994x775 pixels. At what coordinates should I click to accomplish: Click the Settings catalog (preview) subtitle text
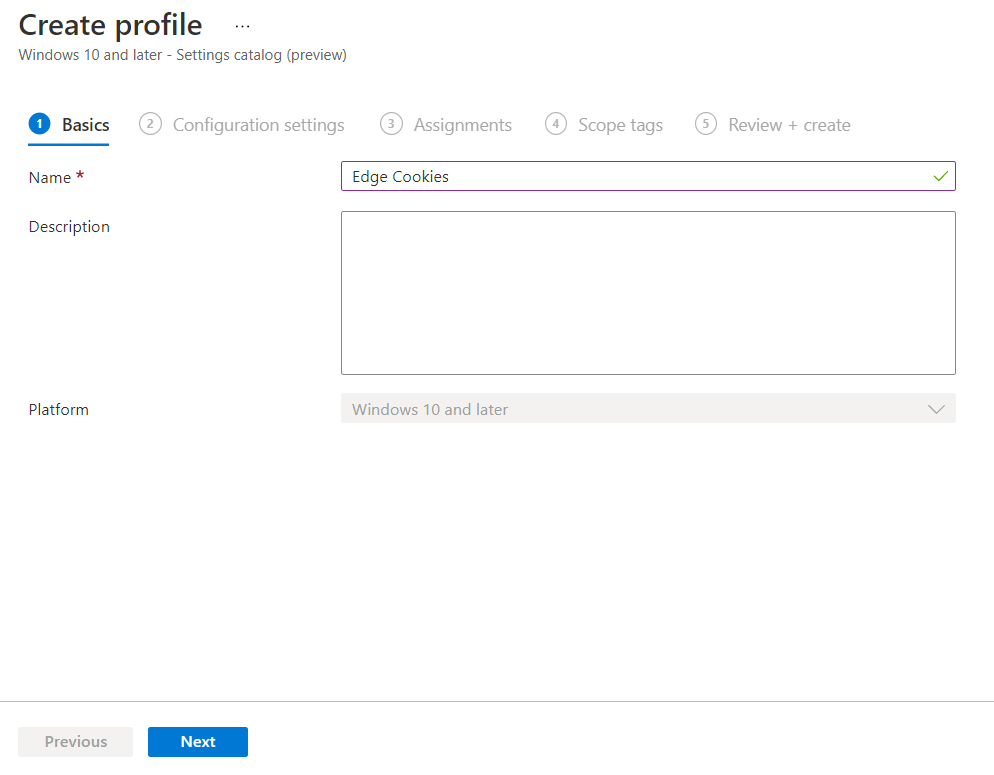pos(261,55)
